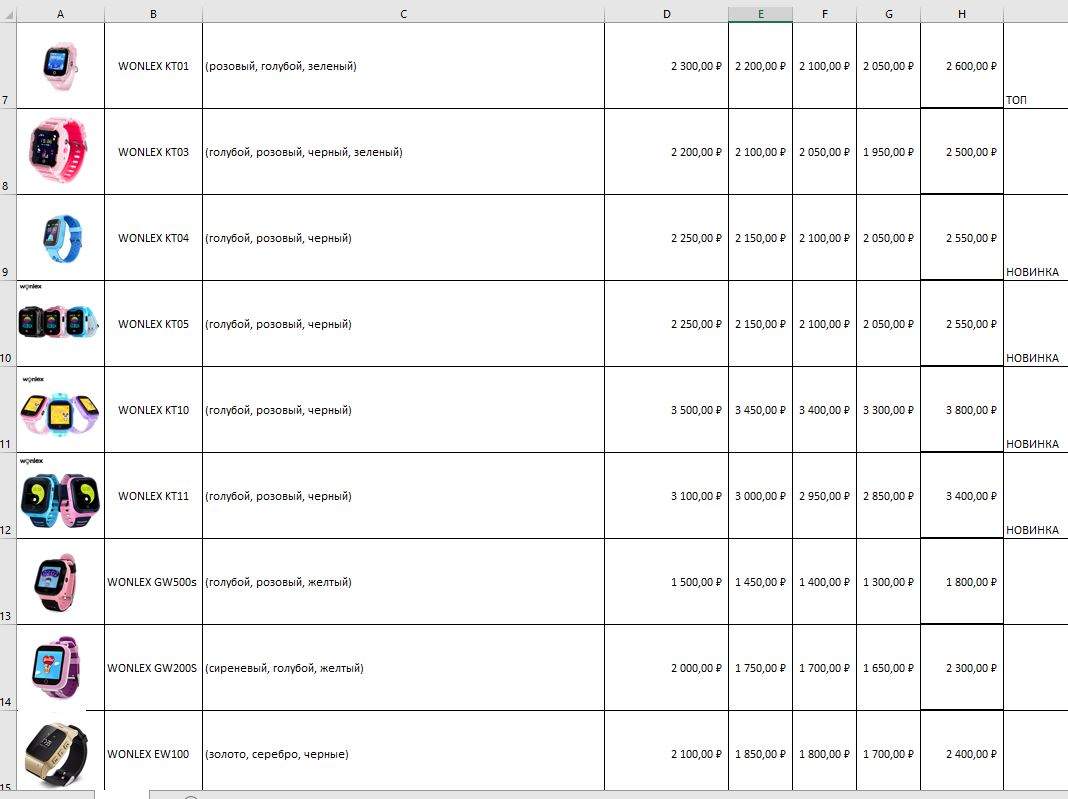
Task: Click the WONLEX KT03 watch image
Action: click(59, 151)
